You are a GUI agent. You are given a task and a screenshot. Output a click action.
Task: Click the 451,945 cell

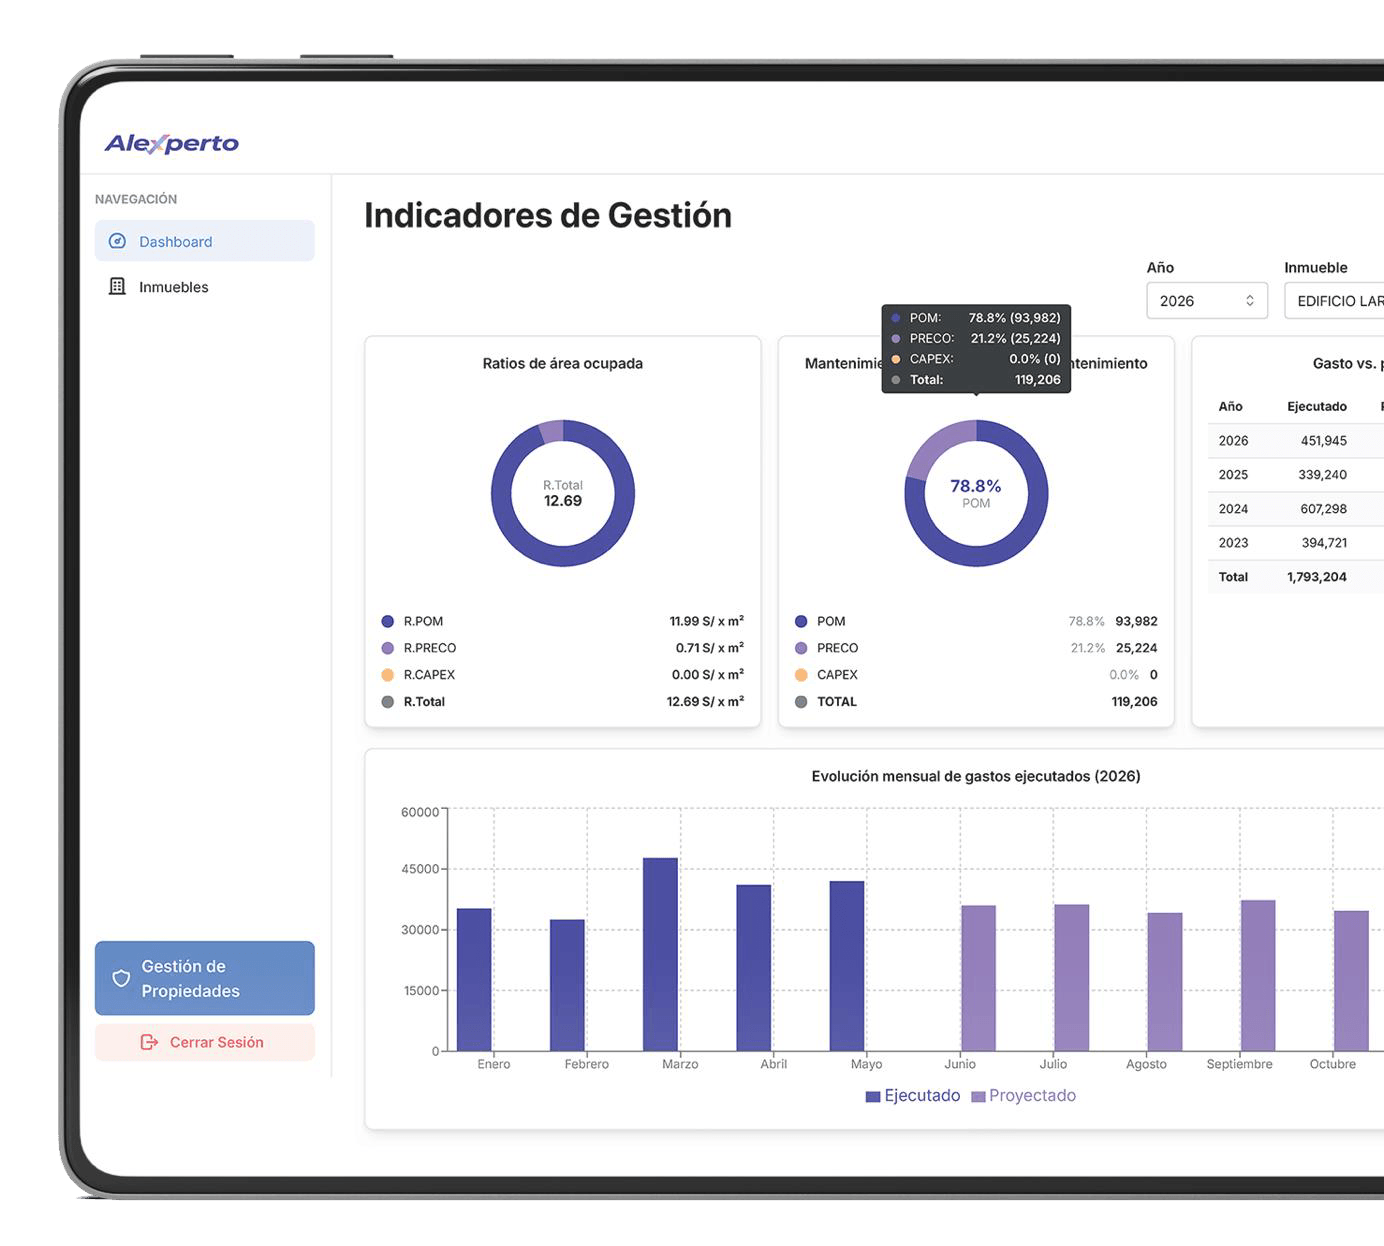pos(1324,441)
